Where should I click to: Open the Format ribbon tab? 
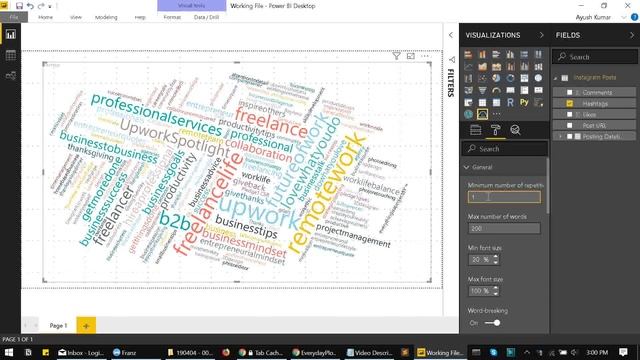(x=172, y=17)
